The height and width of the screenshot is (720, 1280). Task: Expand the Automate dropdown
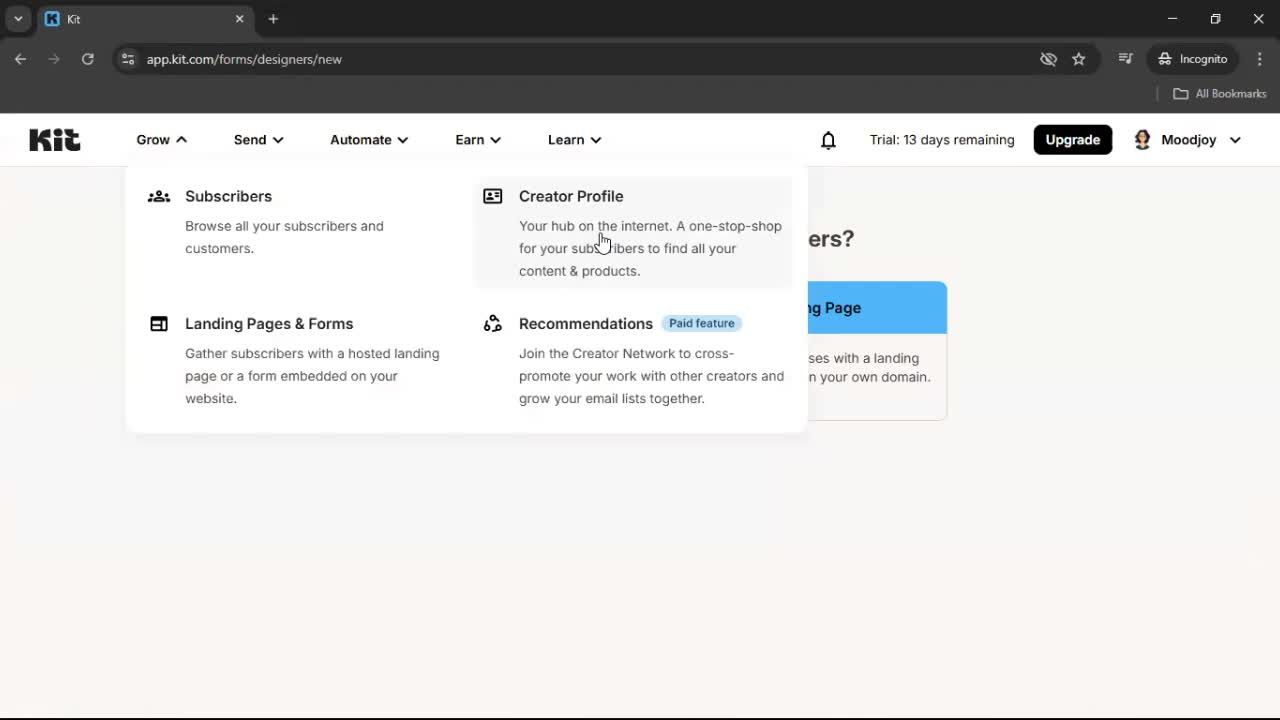(x=368, y=139)
